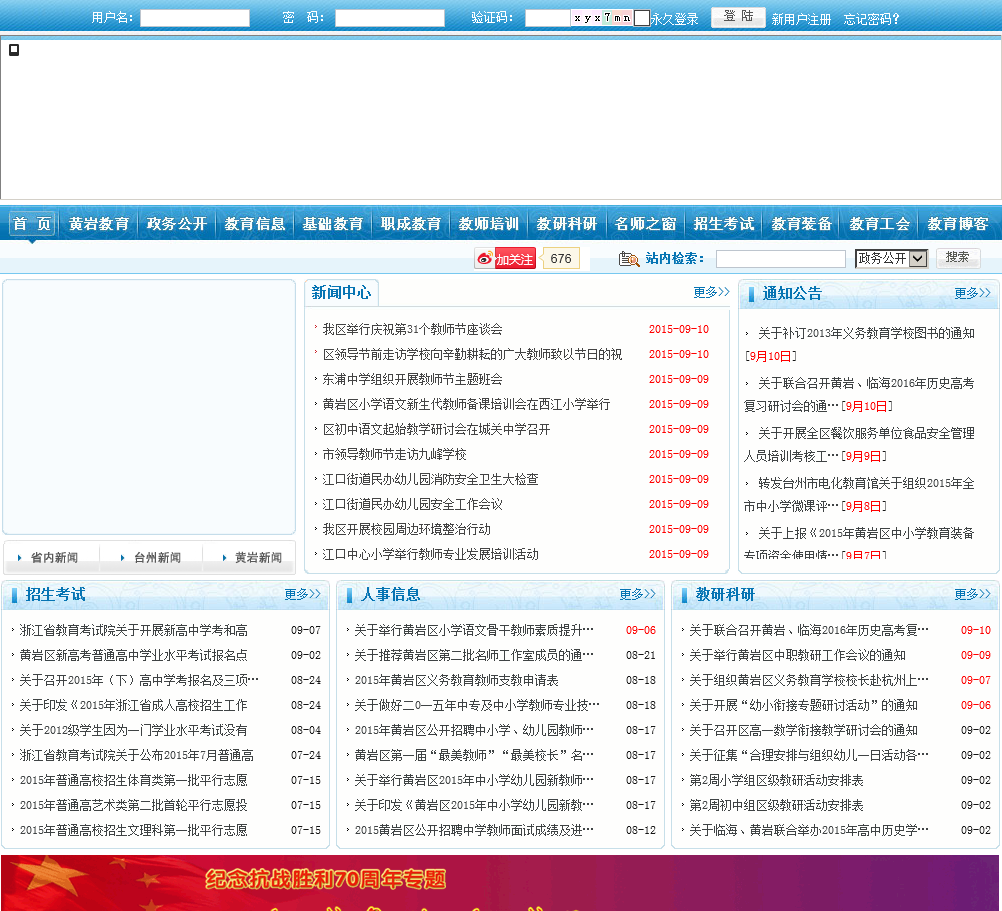Open the 教育工会 menu item
The width and height of the screenshot is (1002, 911).
coord(879,224)
